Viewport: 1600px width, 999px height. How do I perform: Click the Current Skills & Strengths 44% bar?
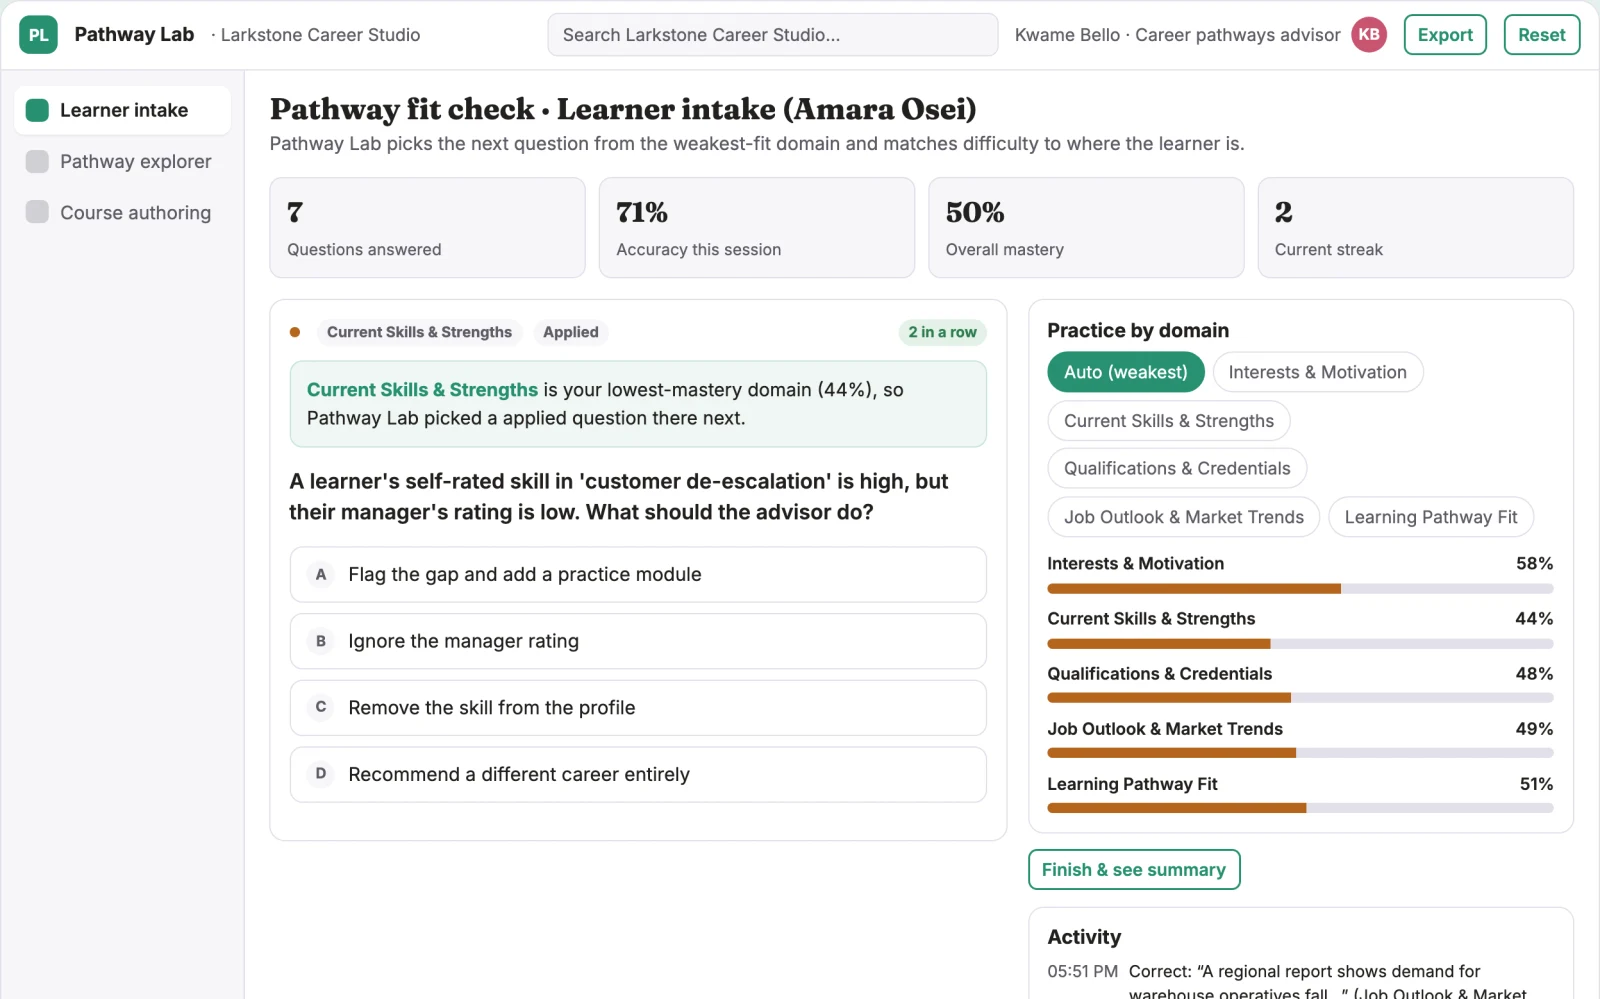click(x=1300, y=644)
